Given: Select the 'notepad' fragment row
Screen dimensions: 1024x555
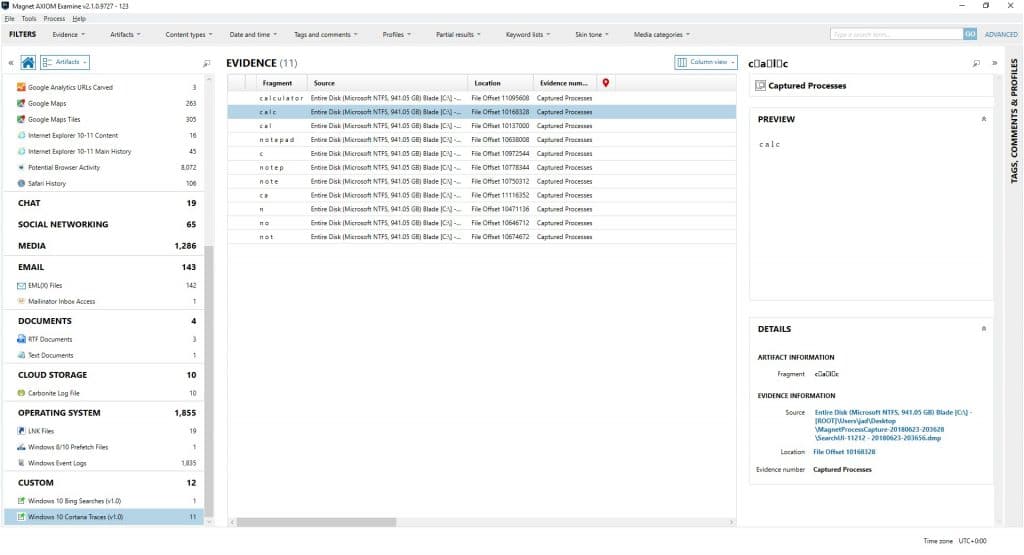Looking at the screenshot, I should 482,140.
